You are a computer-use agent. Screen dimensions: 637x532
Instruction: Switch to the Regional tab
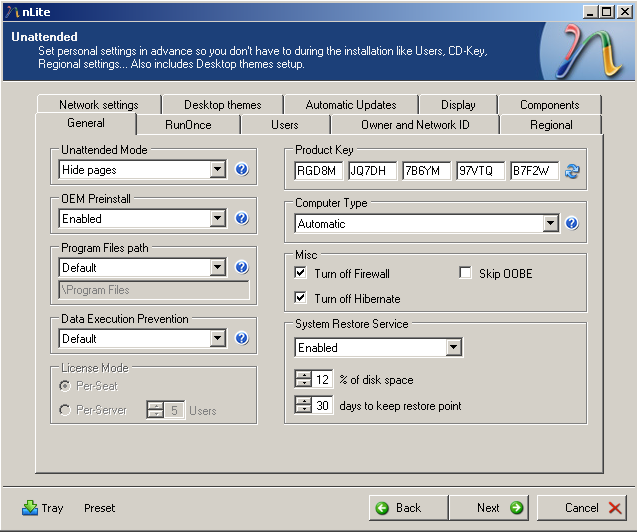point(551,125)
